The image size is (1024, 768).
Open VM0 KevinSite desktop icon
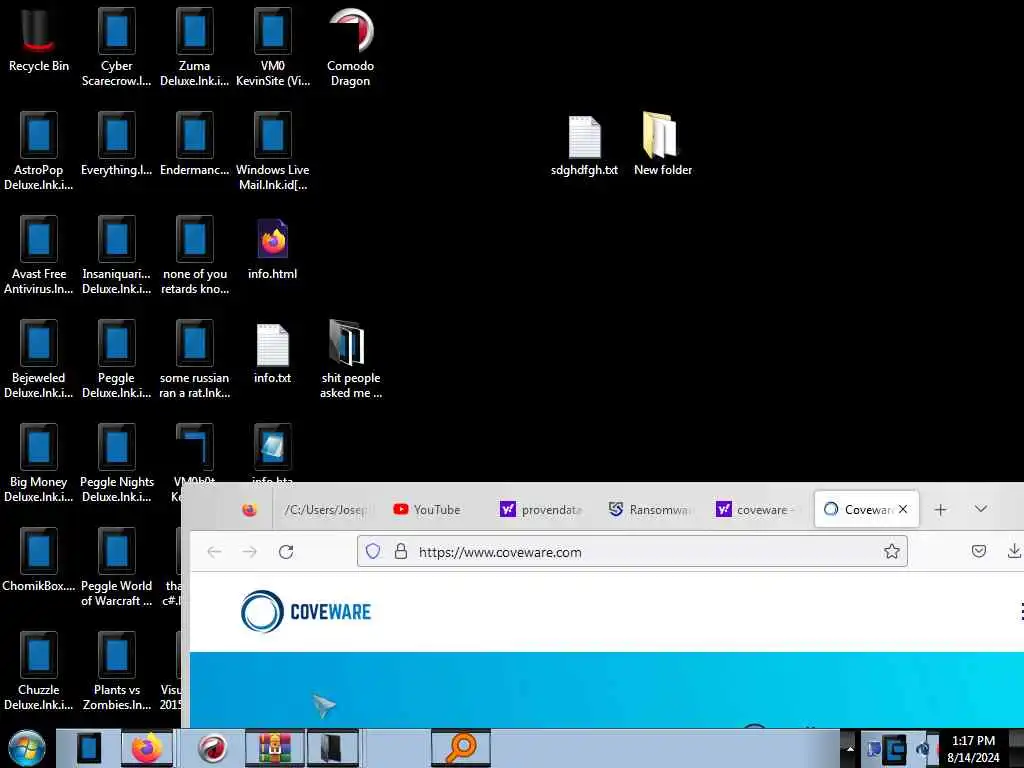point(273,47)
